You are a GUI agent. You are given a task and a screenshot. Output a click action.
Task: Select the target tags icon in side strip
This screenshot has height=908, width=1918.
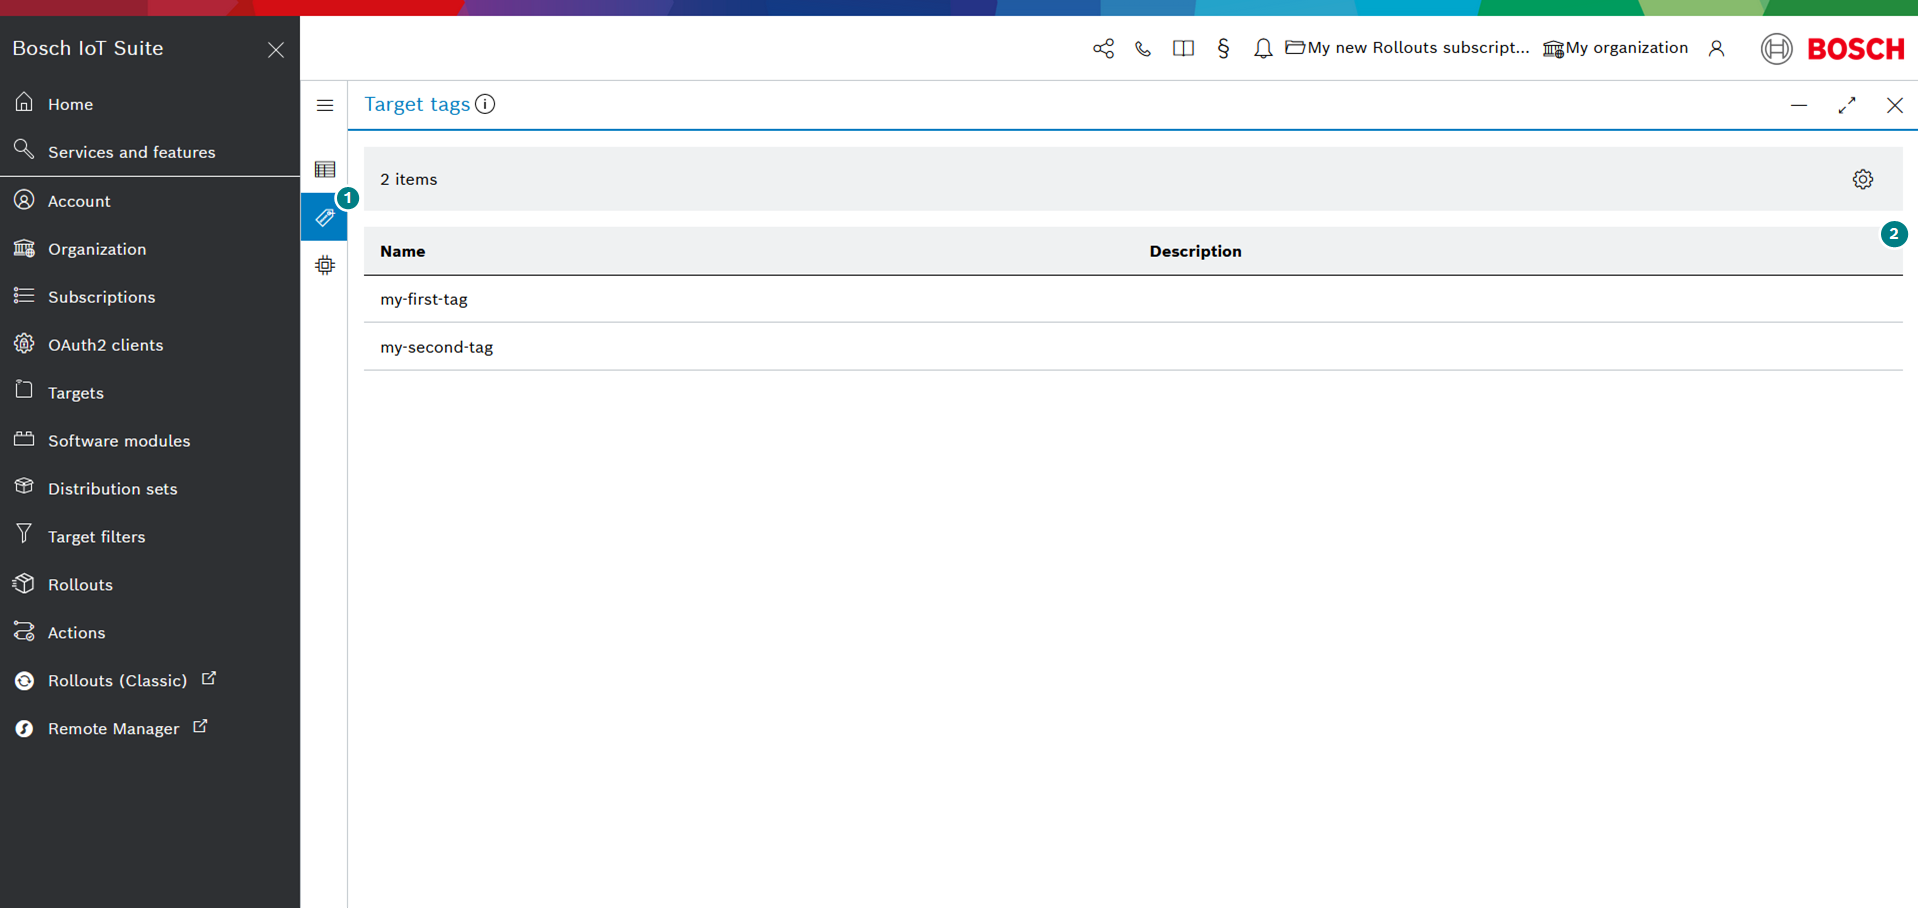325,217
